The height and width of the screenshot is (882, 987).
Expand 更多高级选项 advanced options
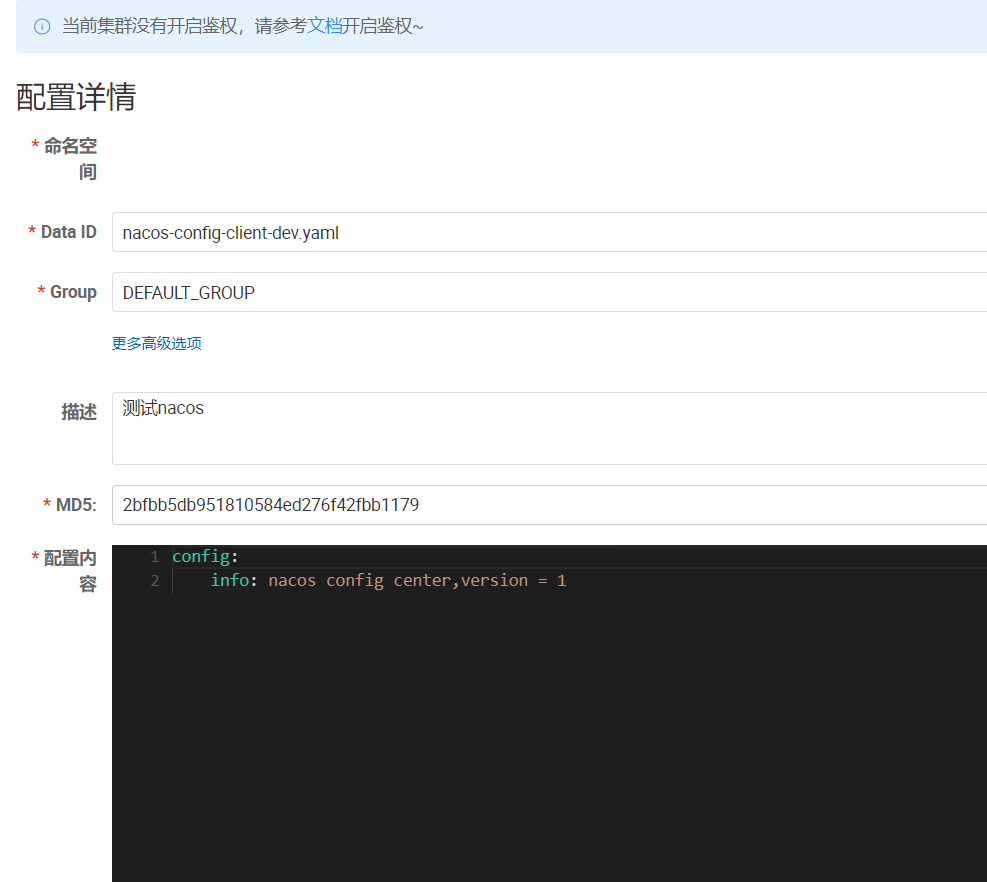157,343
